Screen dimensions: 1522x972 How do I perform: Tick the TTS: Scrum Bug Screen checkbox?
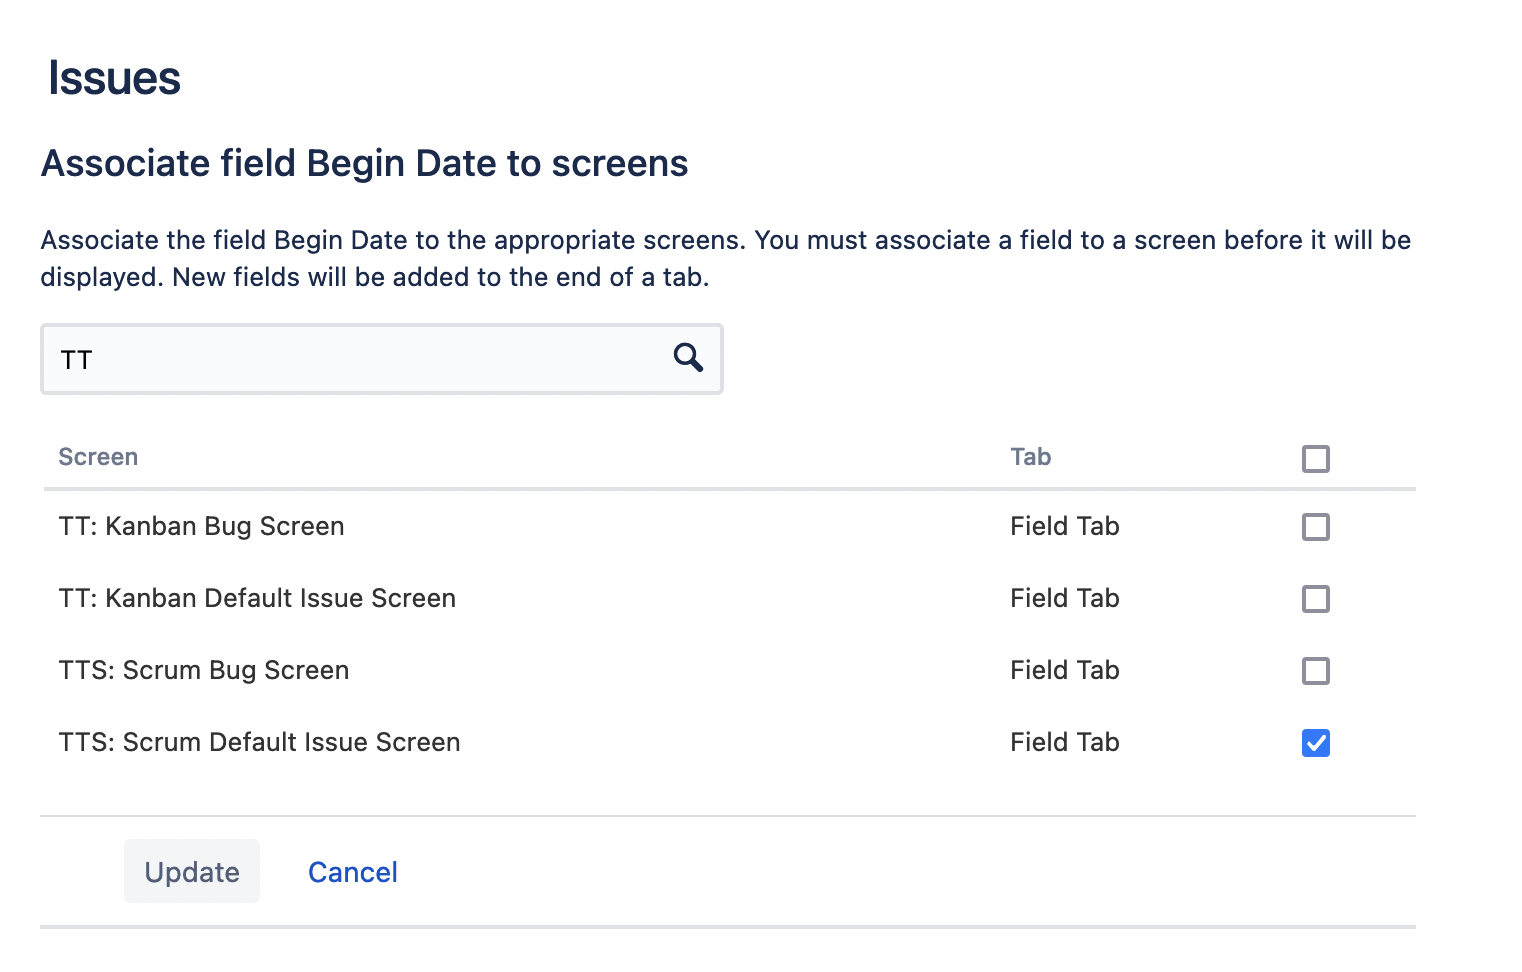coord(1315,671)
